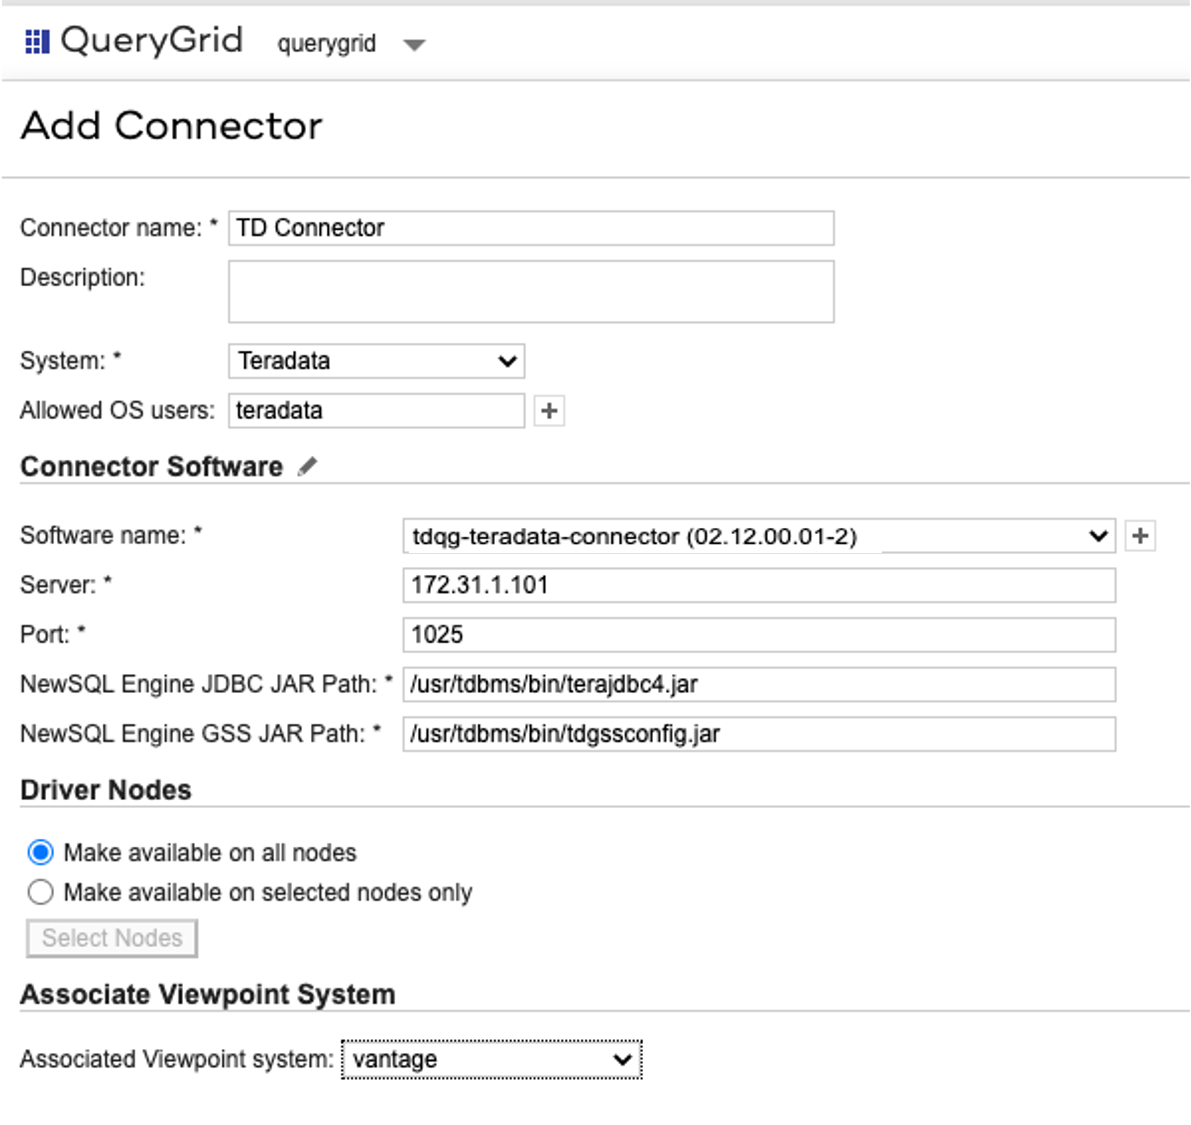Click the Allowed OS users text field
1191x1125 pixels.
click(376, 411)
